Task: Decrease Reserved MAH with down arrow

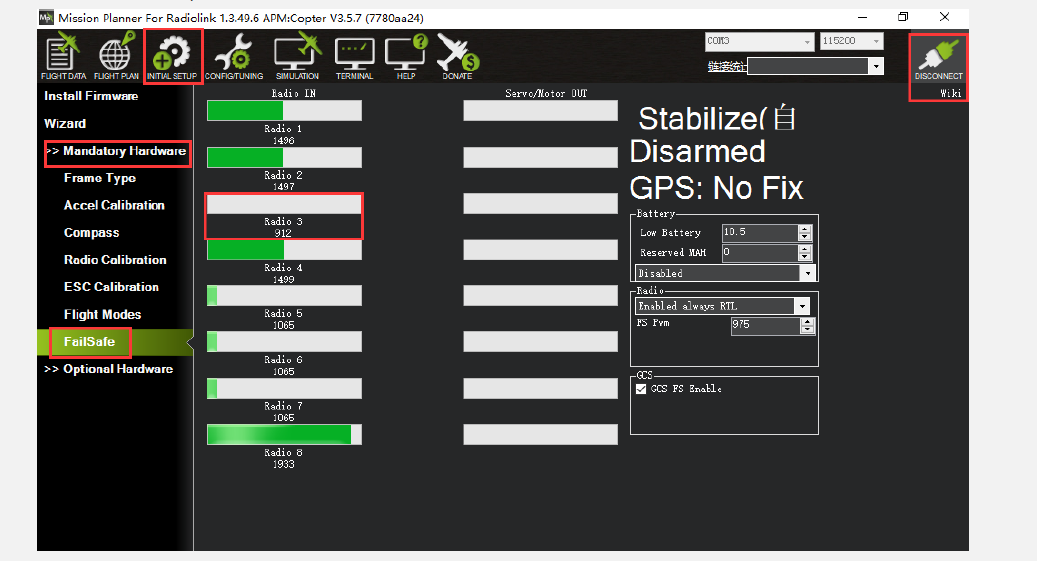Action: [805, 257]
